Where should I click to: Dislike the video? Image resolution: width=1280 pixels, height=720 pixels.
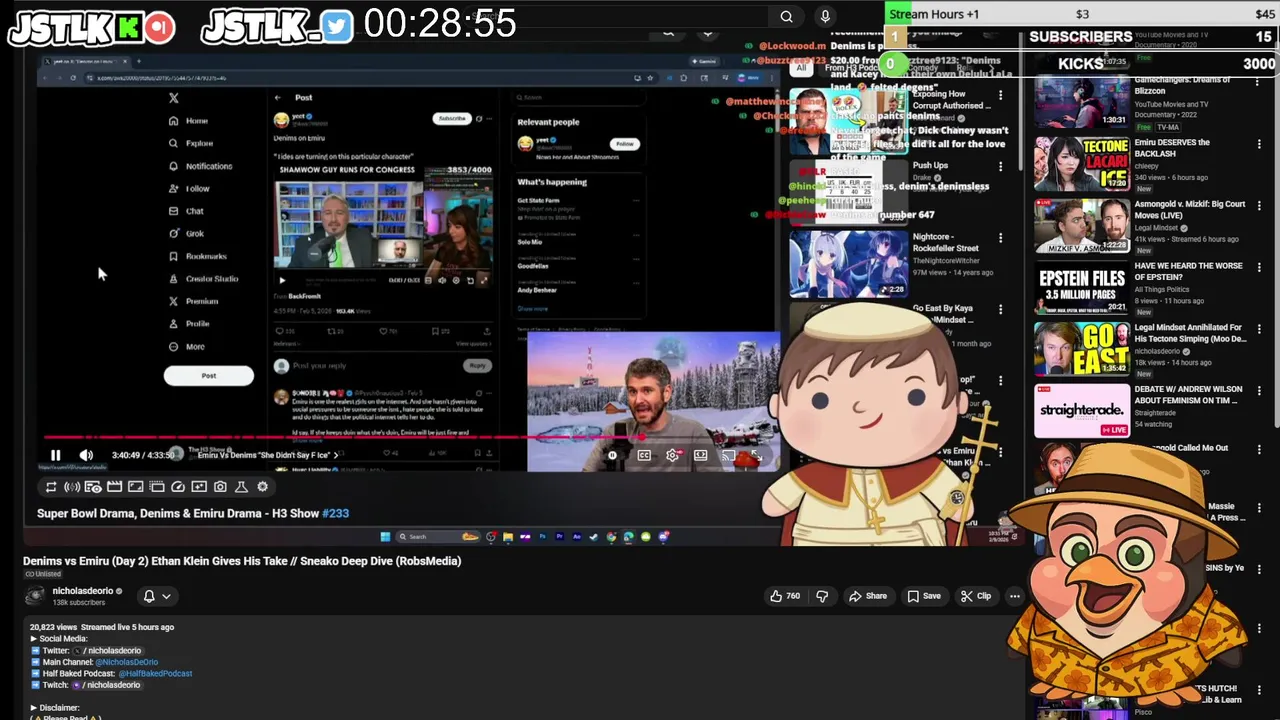(822, 596)
